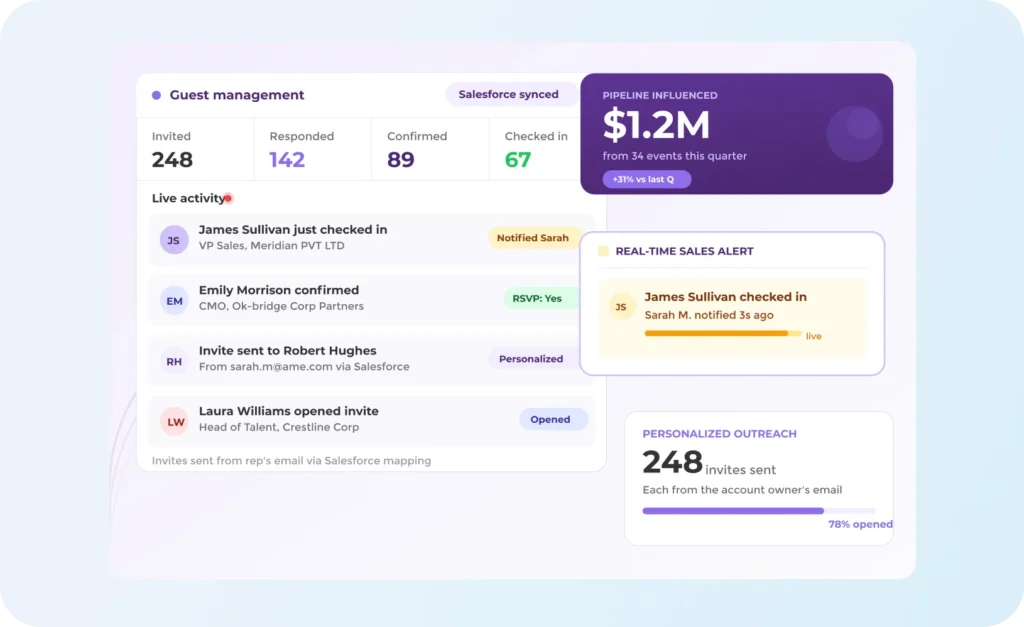Click the Guest management heading
Viewport: 1024px width, 627px height.
pyautogui.click(x=237, y=95)
